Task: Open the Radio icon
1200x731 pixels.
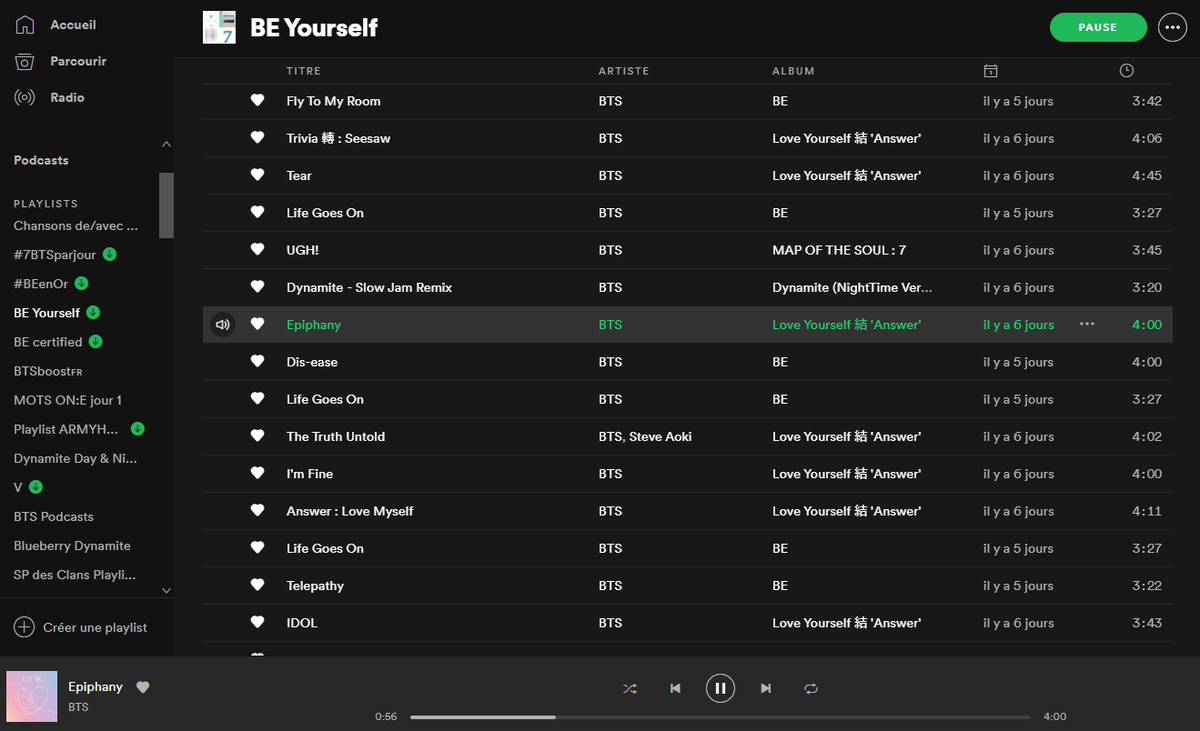Action: coord(25,98)
